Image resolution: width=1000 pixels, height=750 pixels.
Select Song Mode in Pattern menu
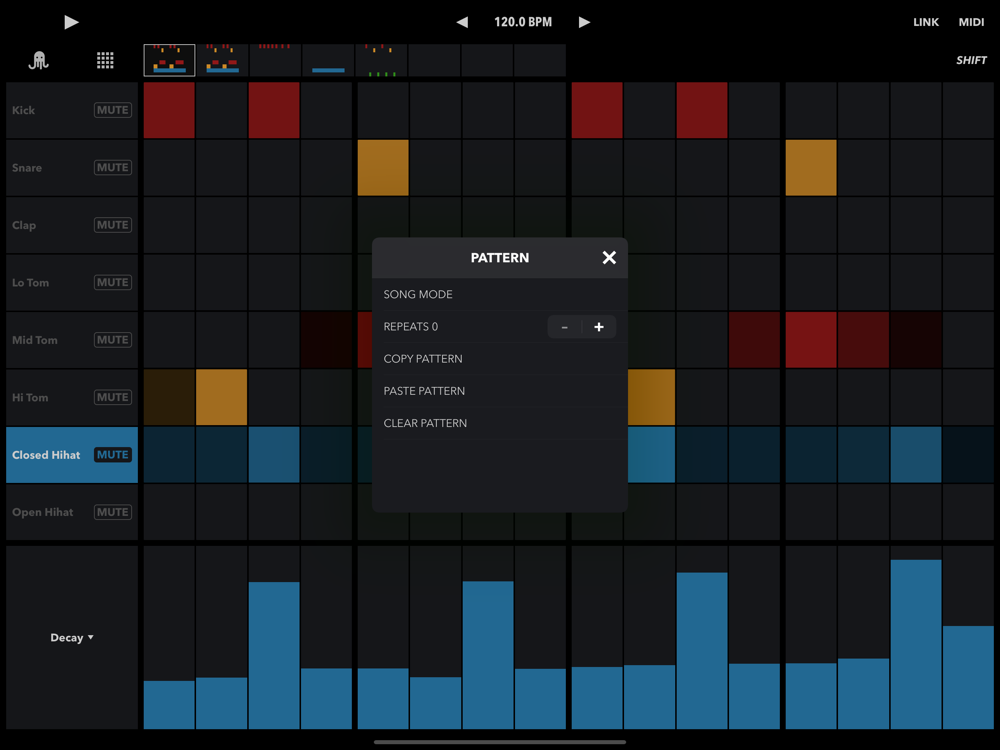point(418,295)
